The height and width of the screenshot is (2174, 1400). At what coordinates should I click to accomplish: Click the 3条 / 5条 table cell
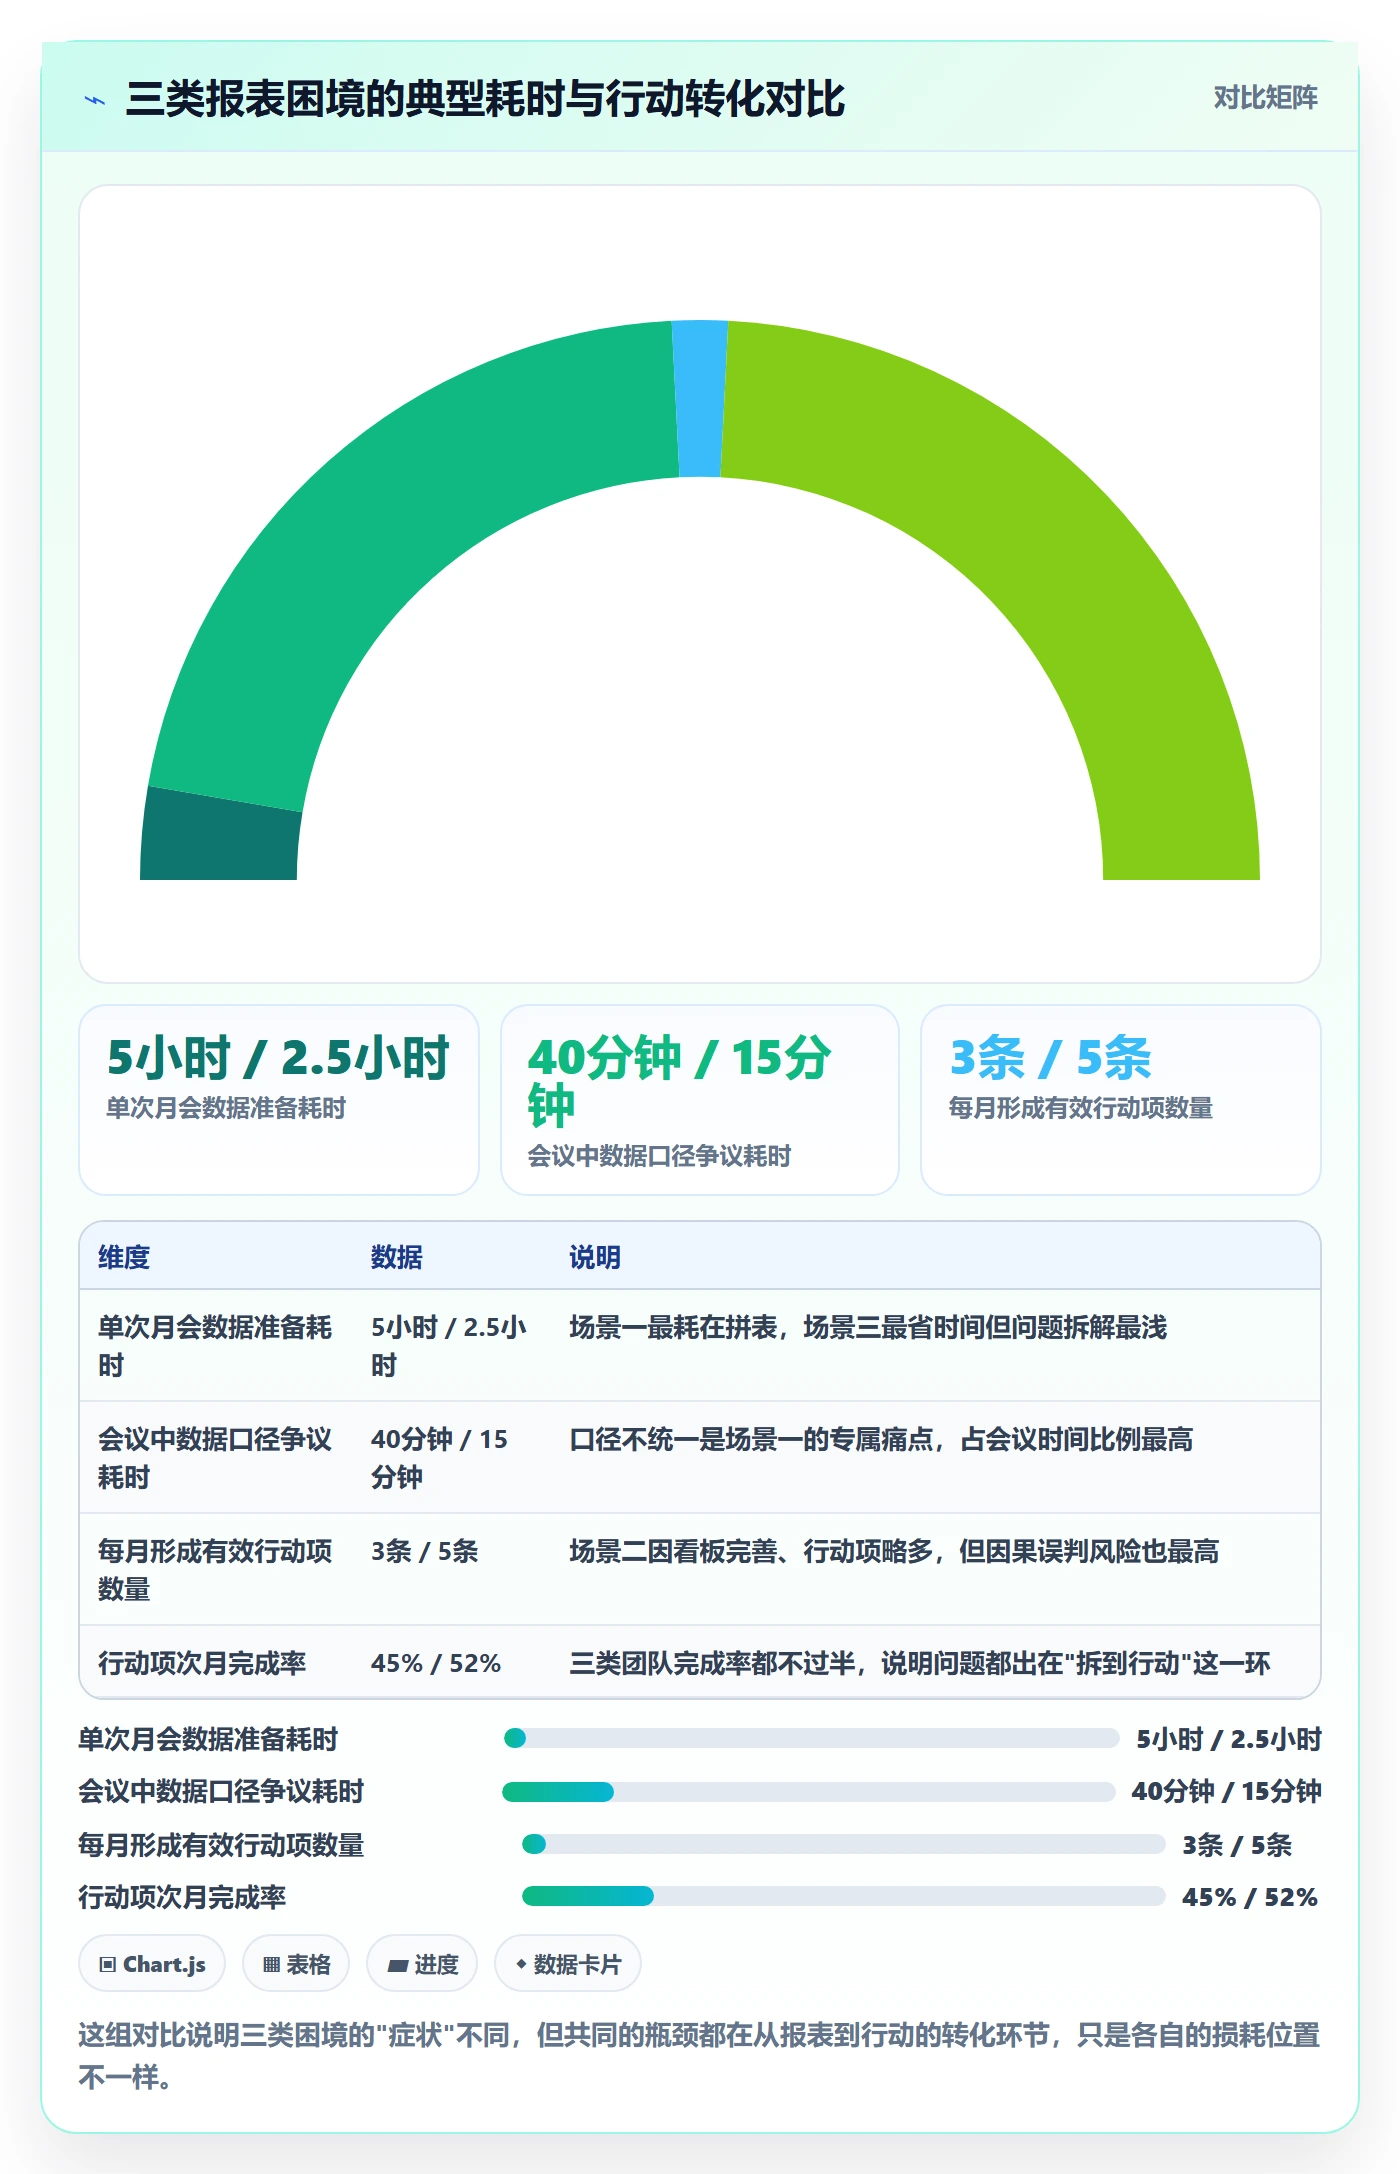coord(425,1551)
